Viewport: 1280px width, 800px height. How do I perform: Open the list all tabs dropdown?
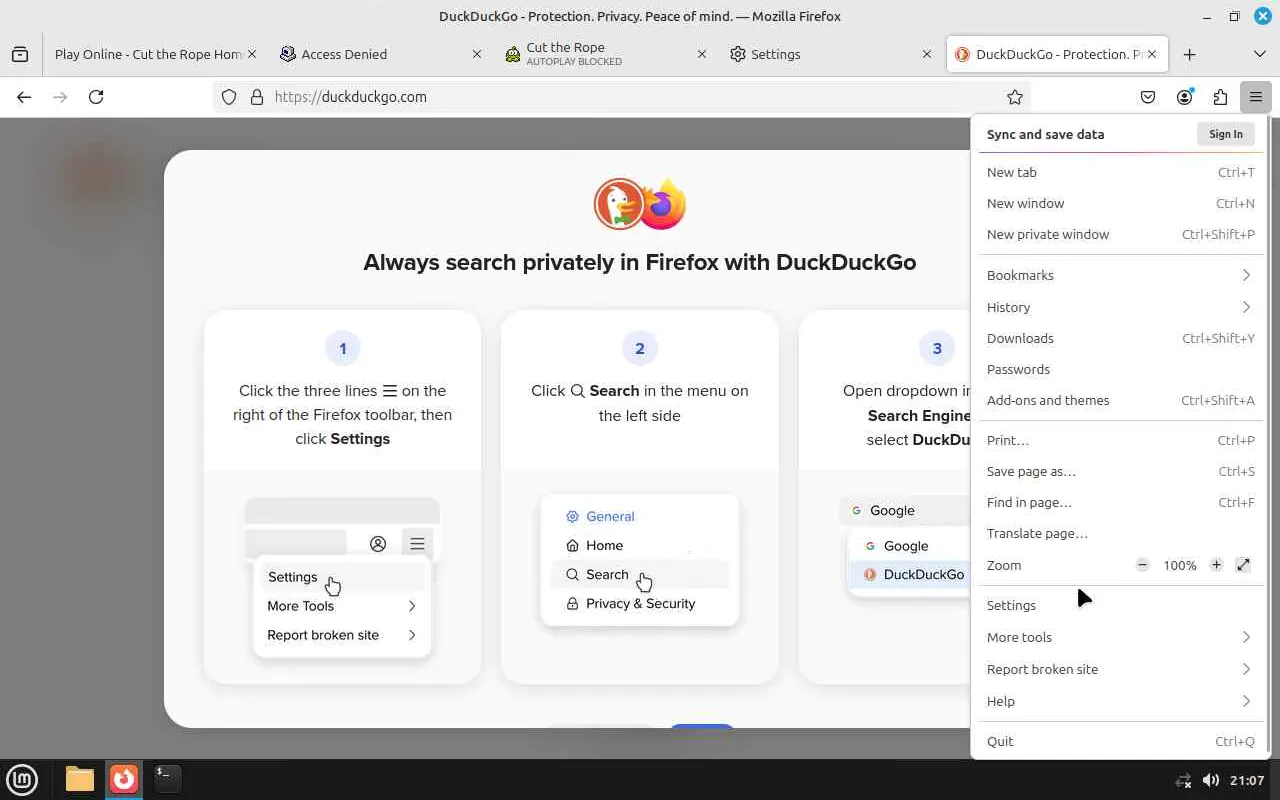click(x=1259, y=54)
